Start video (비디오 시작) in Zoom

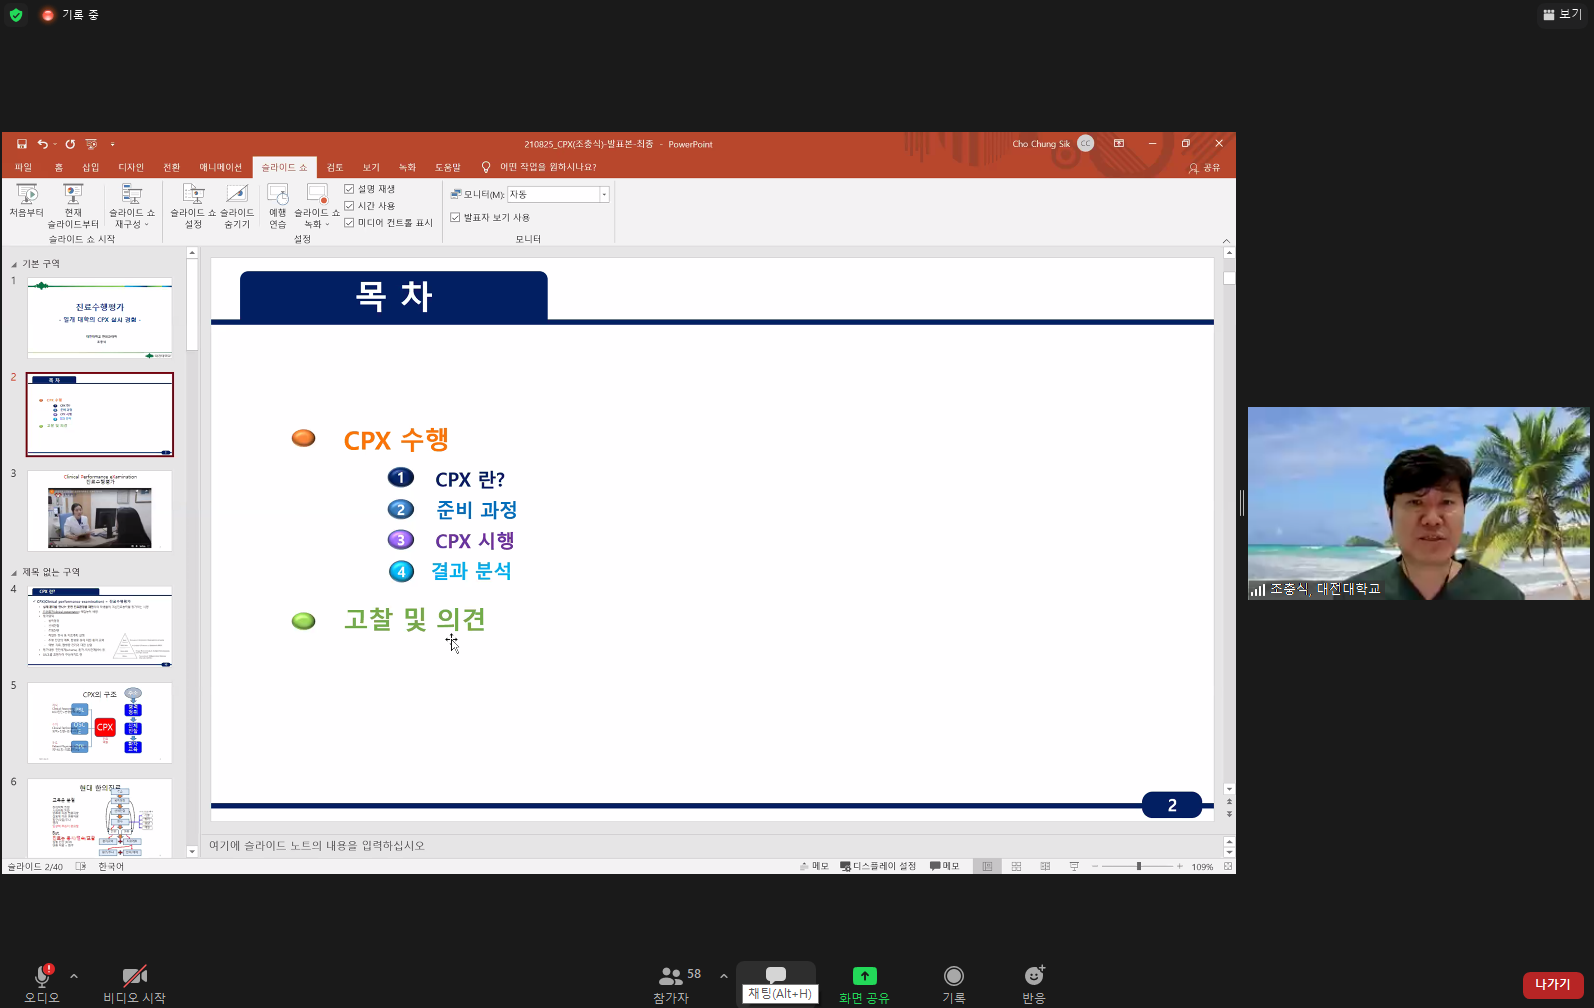(134, 982)
